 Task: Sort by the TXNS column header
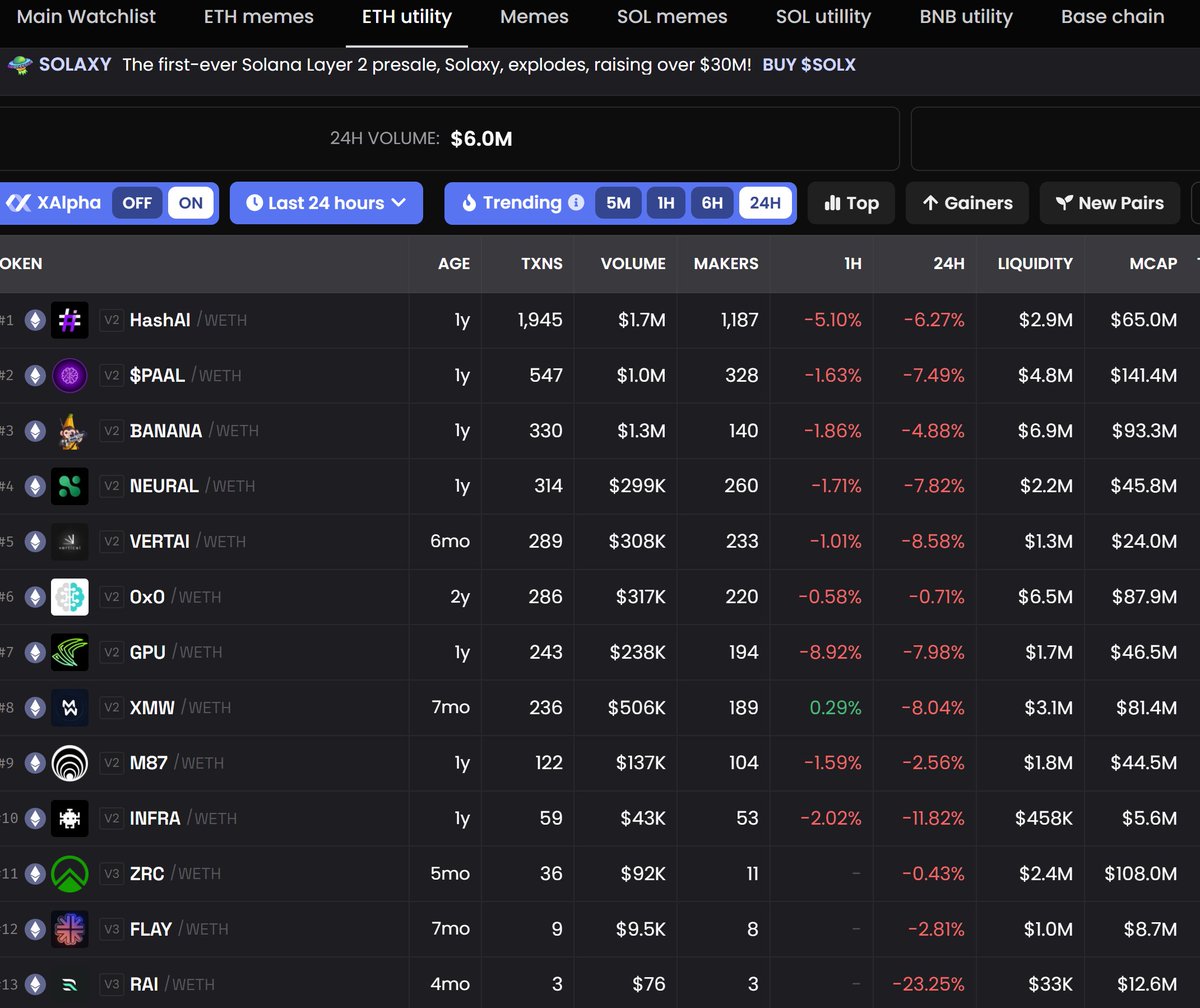point(541,264)
